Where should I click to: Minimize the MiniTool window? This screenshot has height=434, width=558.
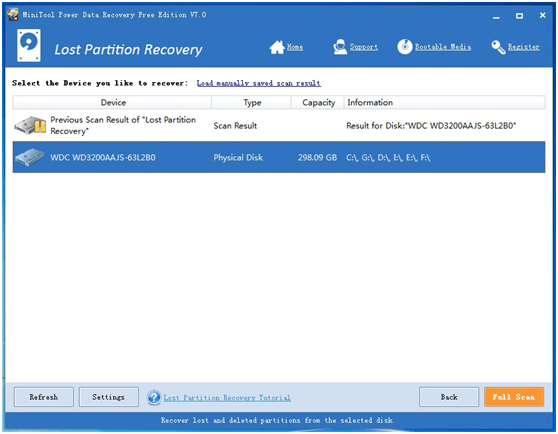tap(496, 16)
